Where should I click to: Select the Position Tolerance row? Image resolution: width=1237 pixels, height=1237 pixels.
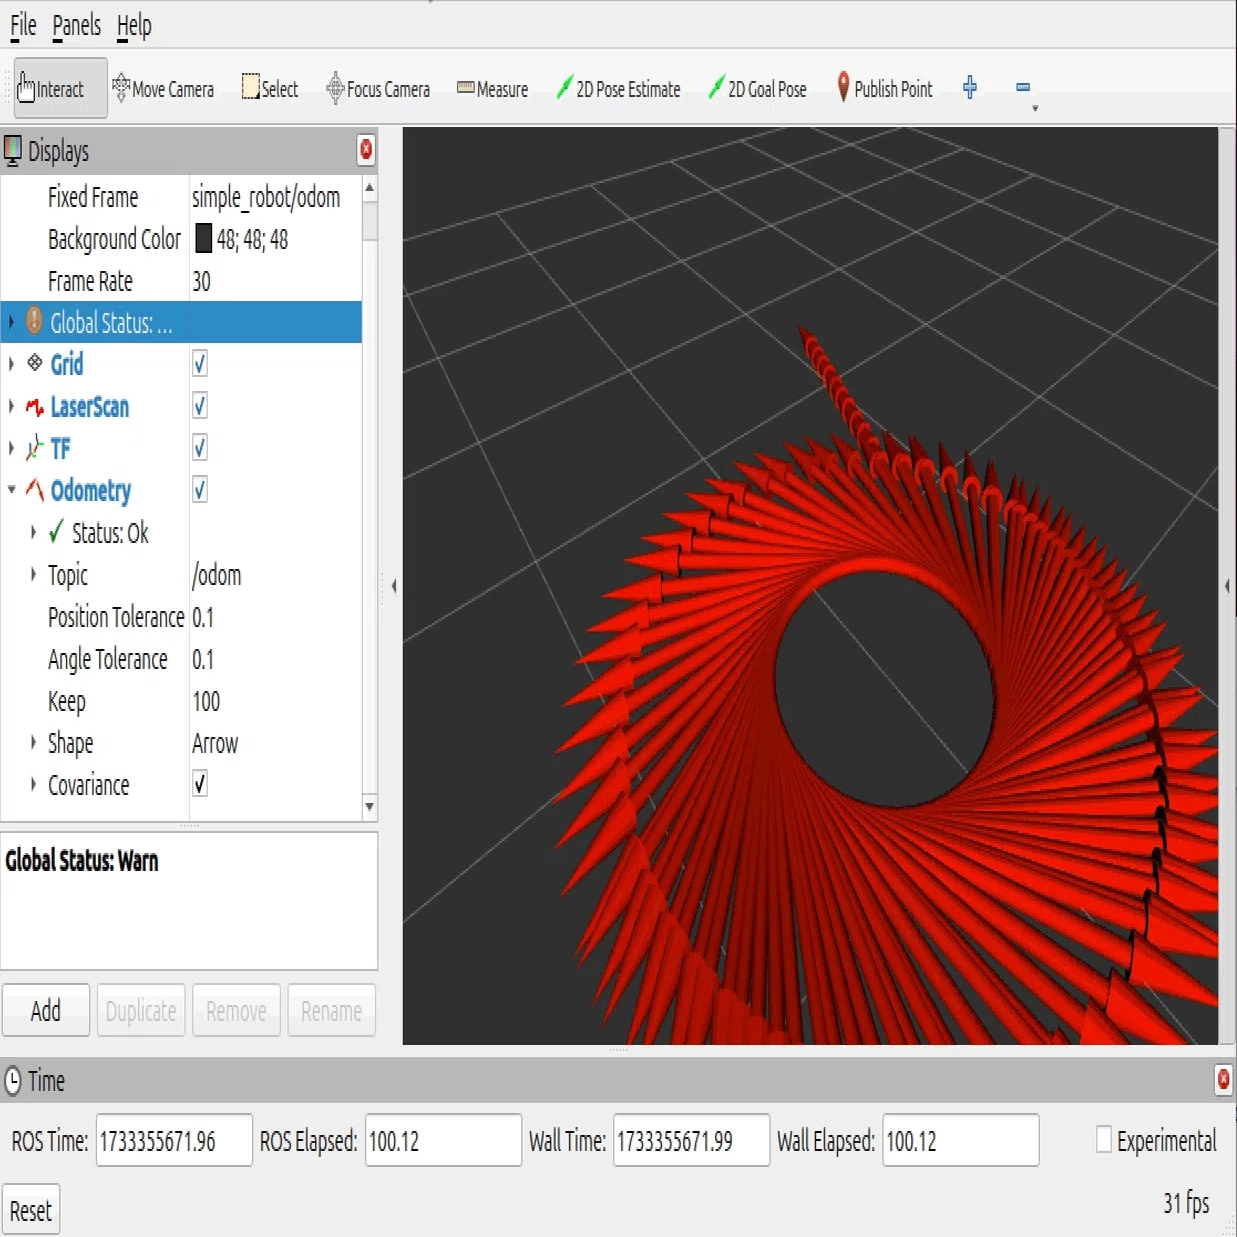pyautogui.click(x=181, y=617)
